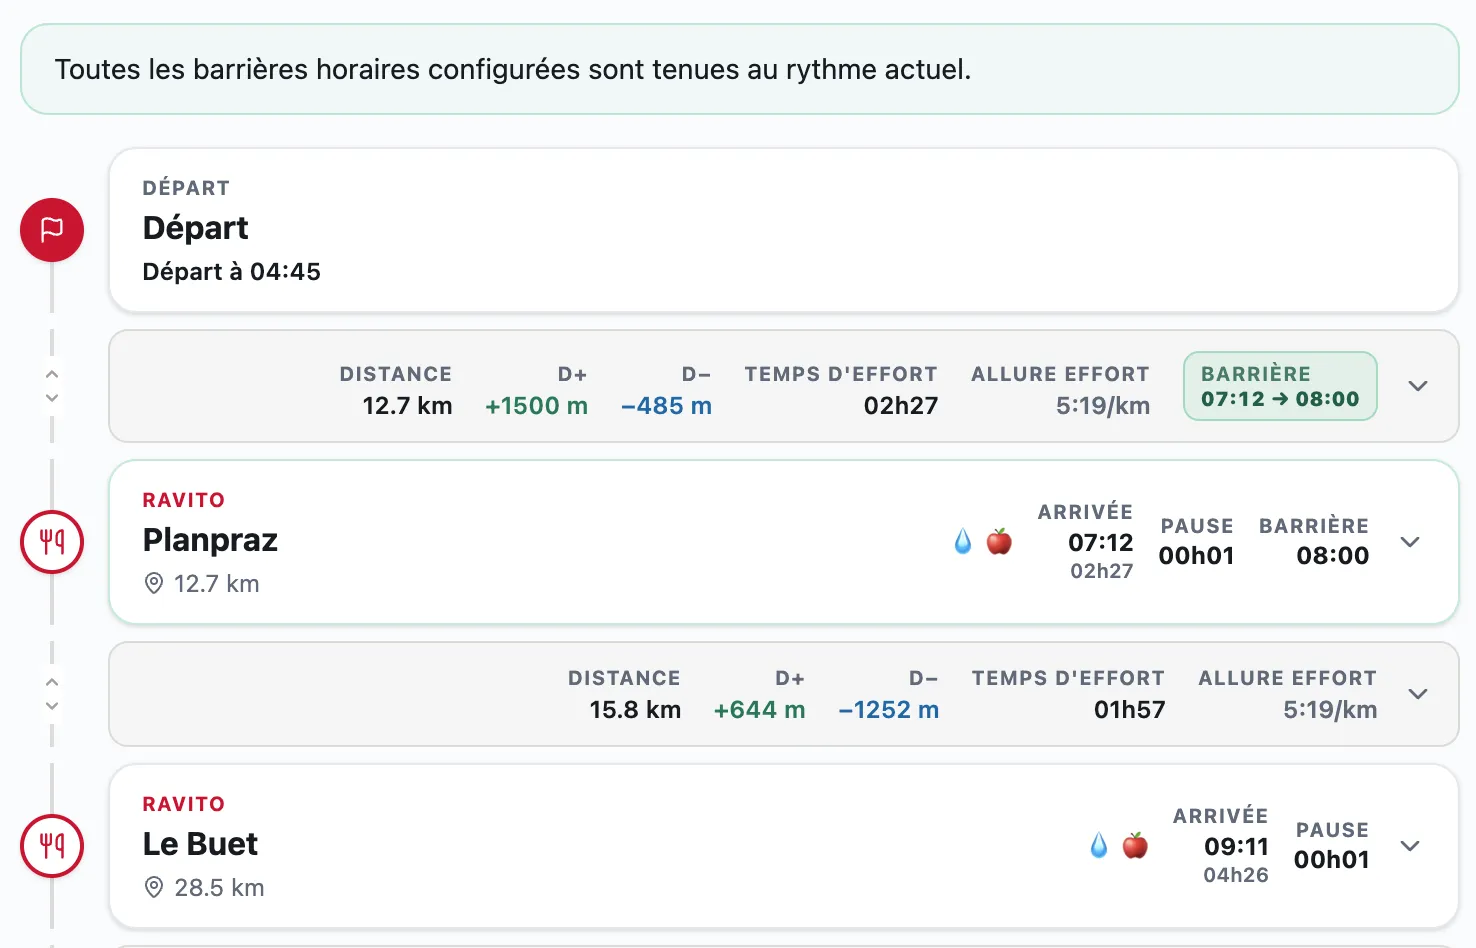Click the location pin beside 28.5 km

pyautogui.click(x=154, y=887)
